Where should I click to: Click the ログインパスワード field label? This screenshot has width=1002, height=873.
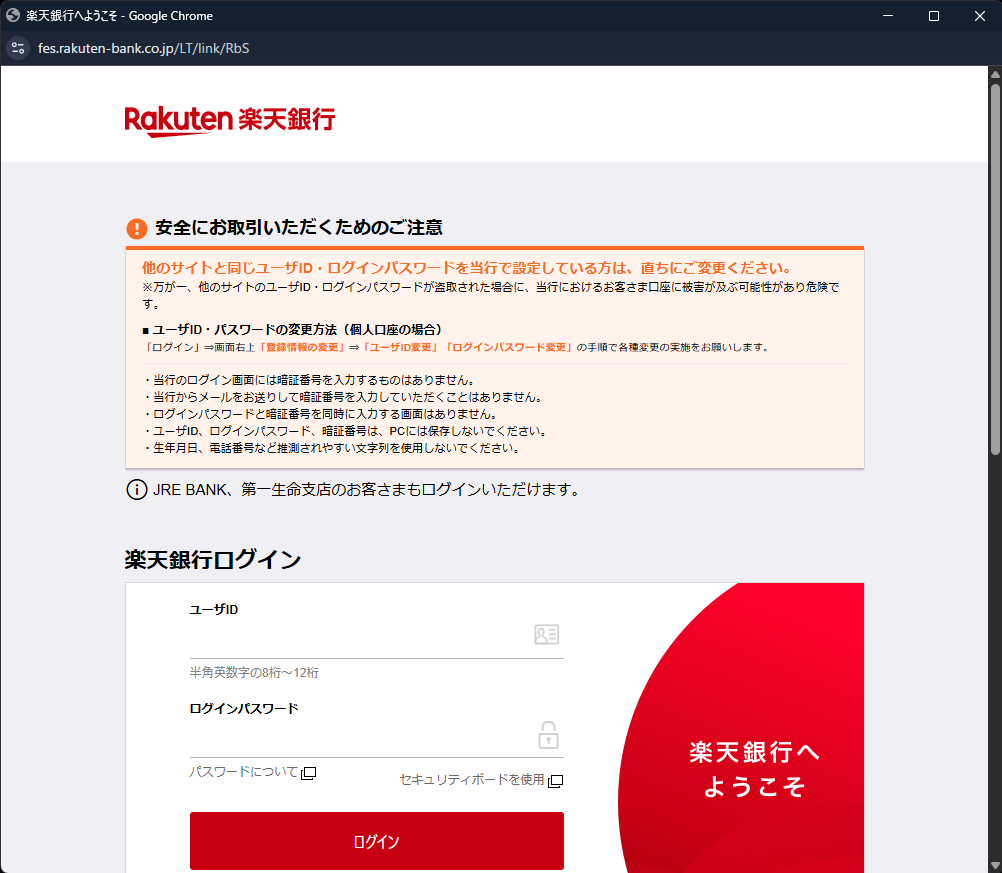[243, 709]
